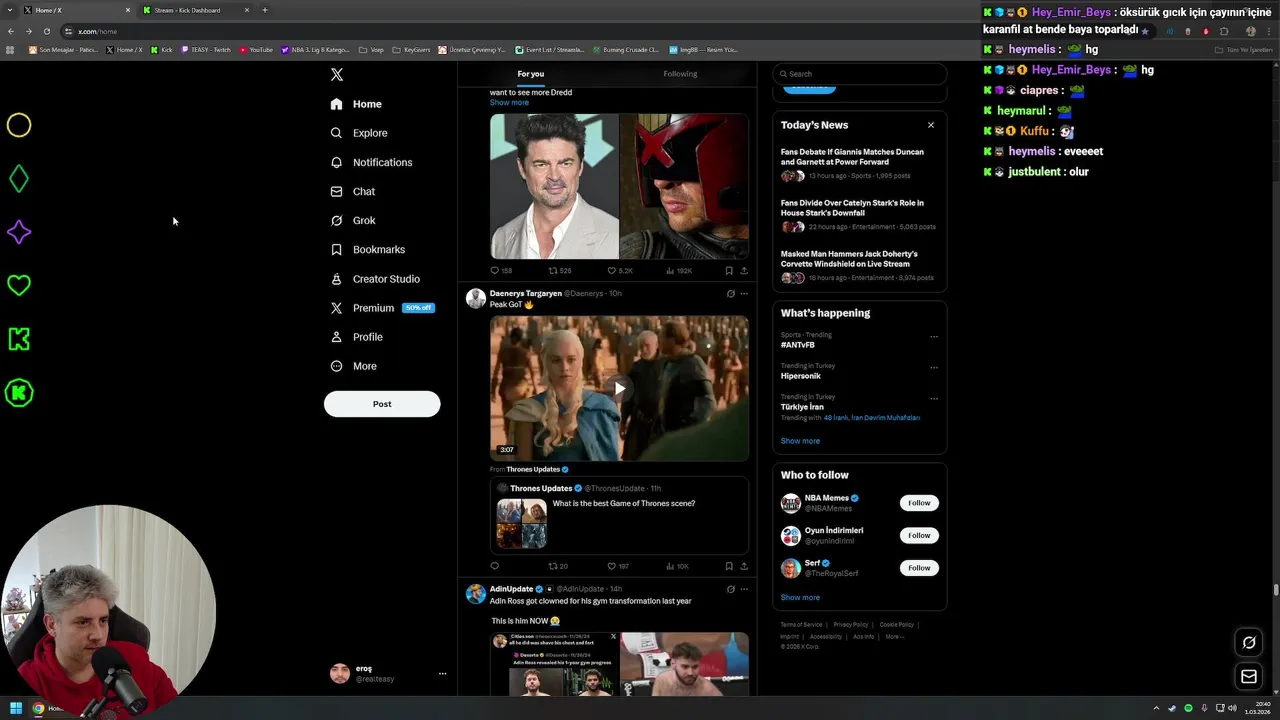
Task: Open the Jack Doherty's Corvette news story
Action: click(859, 267)
